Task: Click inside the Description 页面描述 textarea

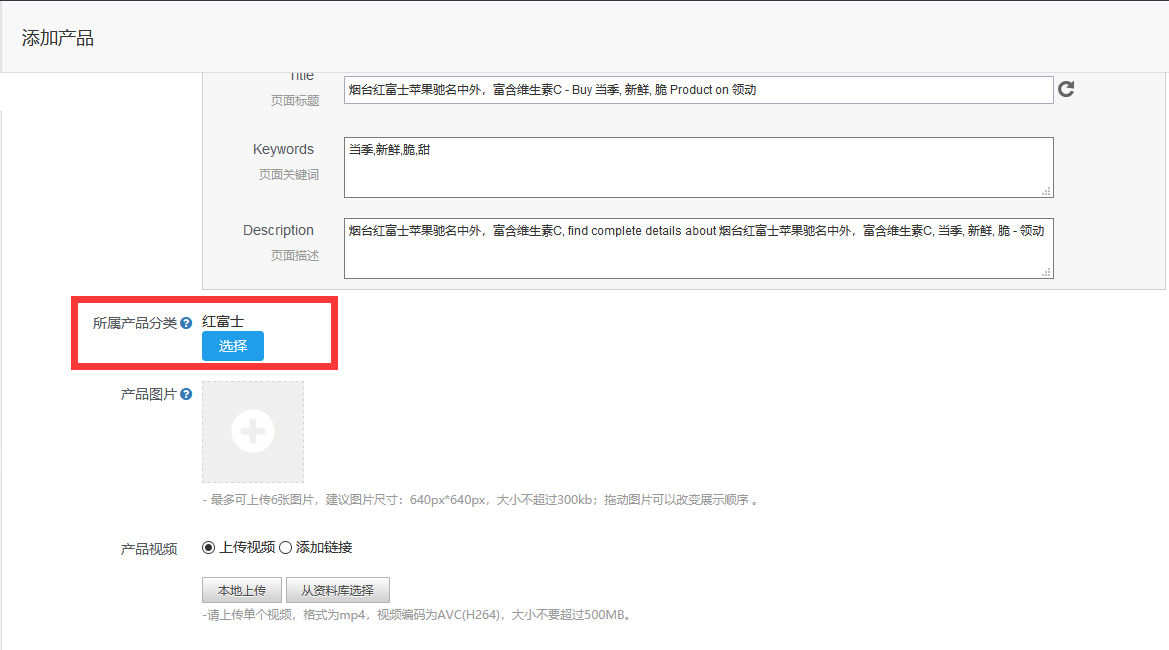Action: pyautogui.click(x=697, y=249)
